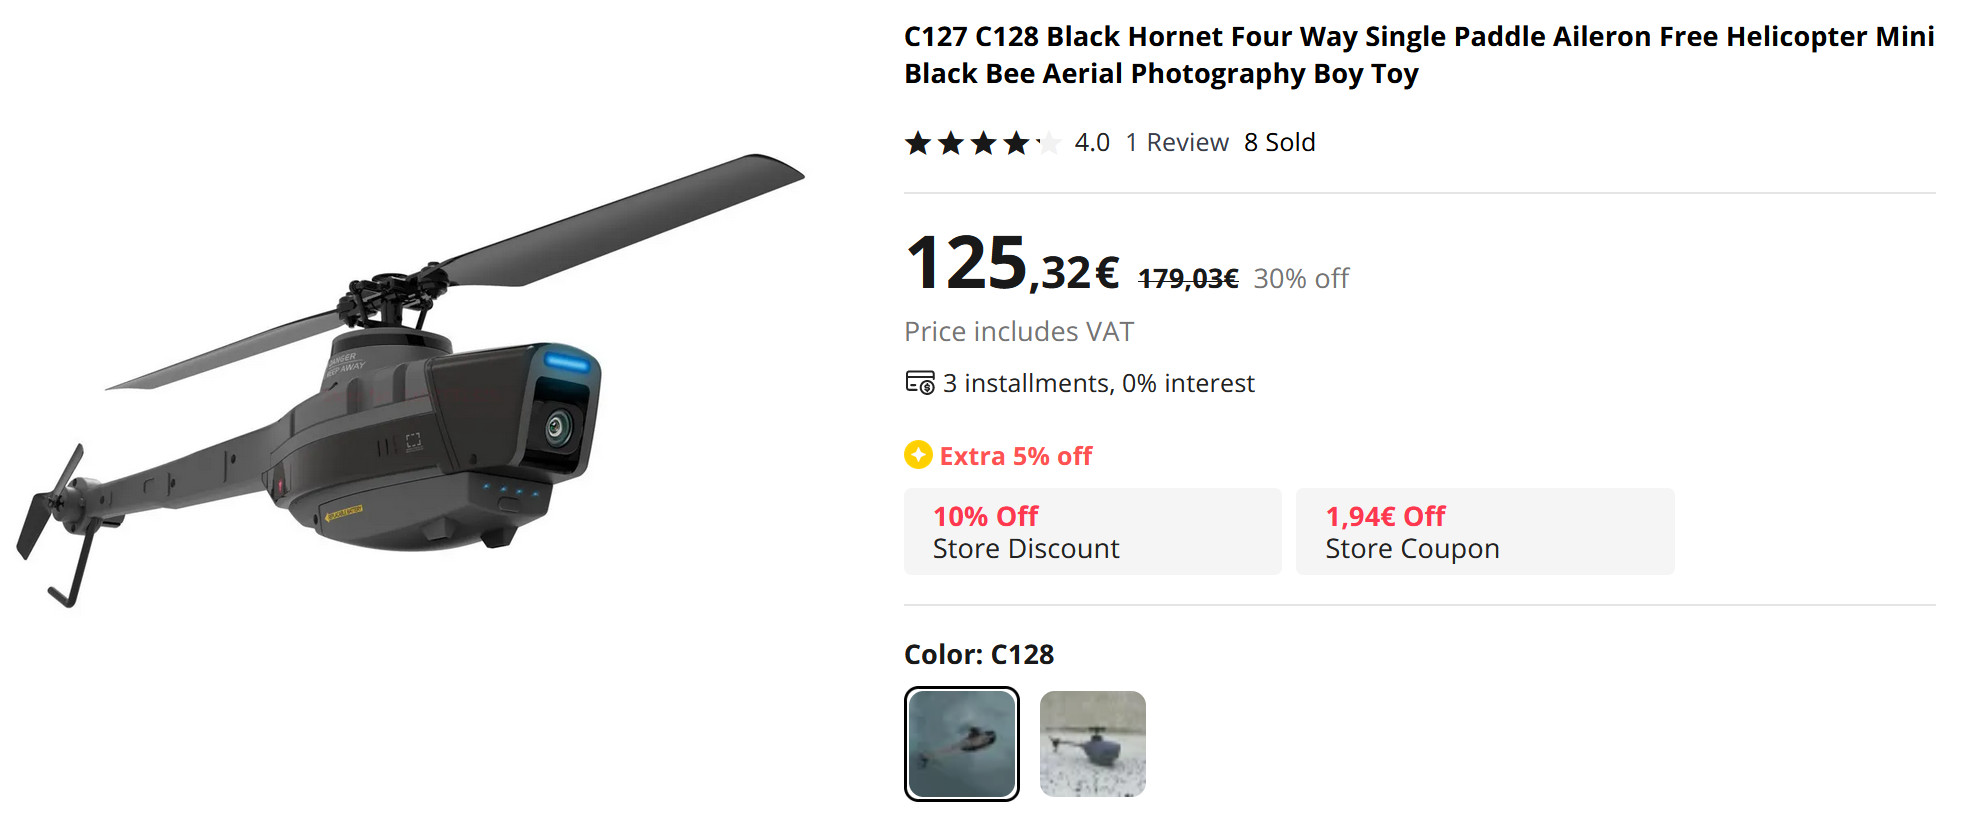The height and width of the screenshot is (815, 1963).
Task: Click the first filled rating star
Action: tap(918, 143)
